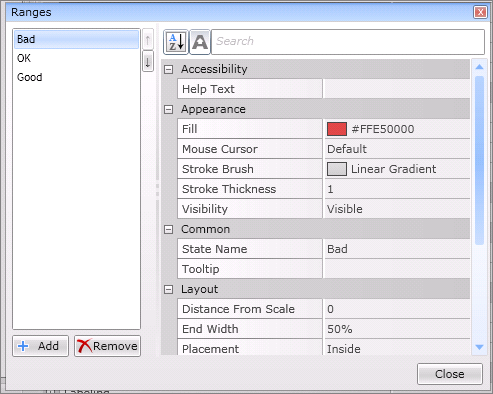493x394 pixels.
Task: Open the red Fill color swatch
Action: click(337, 129)
